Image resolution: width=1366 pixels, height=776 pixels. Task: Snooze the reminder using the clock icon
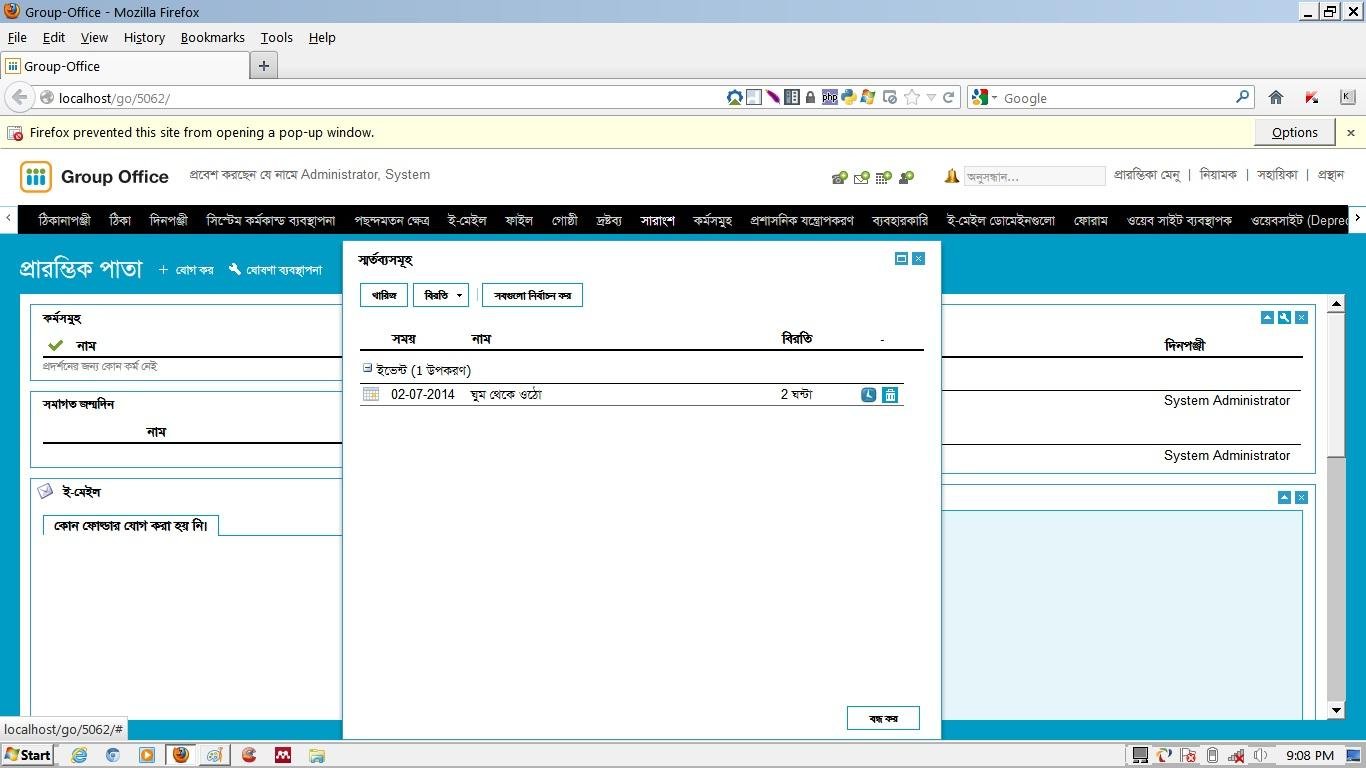868,394
